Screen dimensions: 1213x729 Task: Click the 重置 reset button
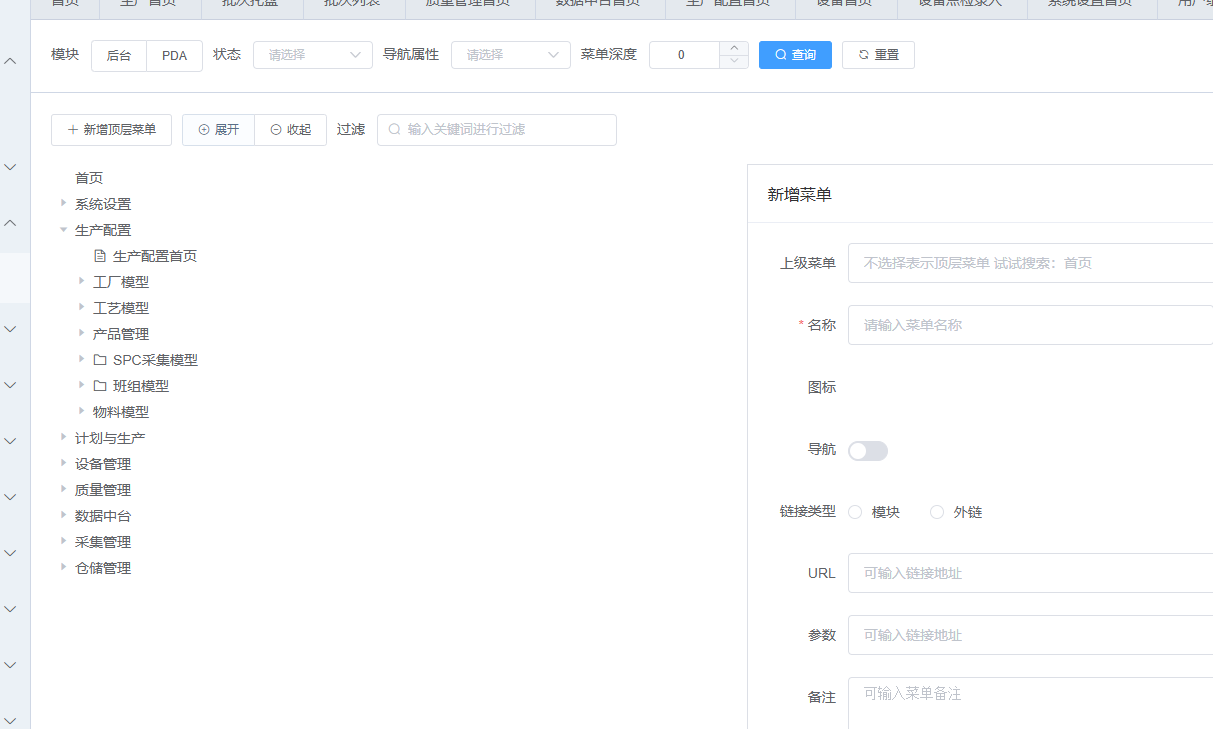(878, 55)
